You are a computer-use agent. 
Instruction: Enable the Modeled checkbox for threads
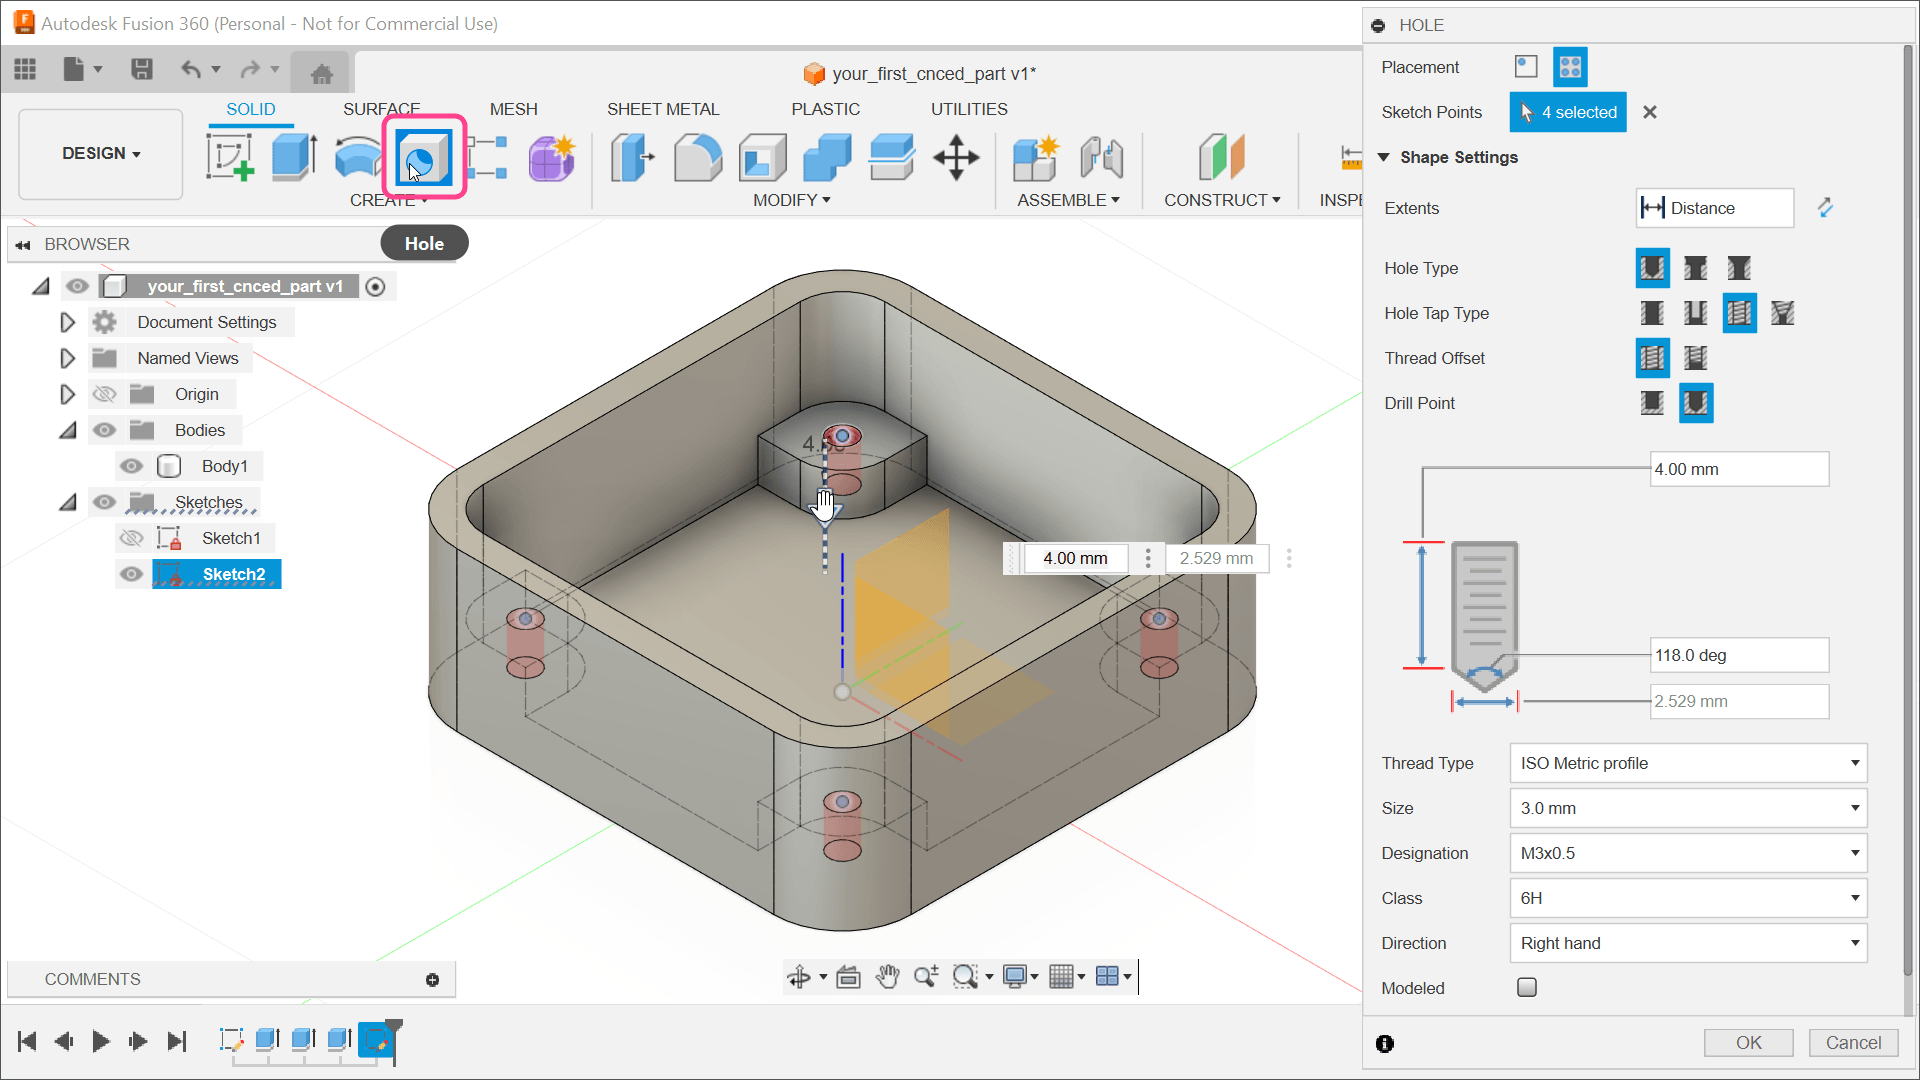pyautogui.click(x=1526, y=986)
